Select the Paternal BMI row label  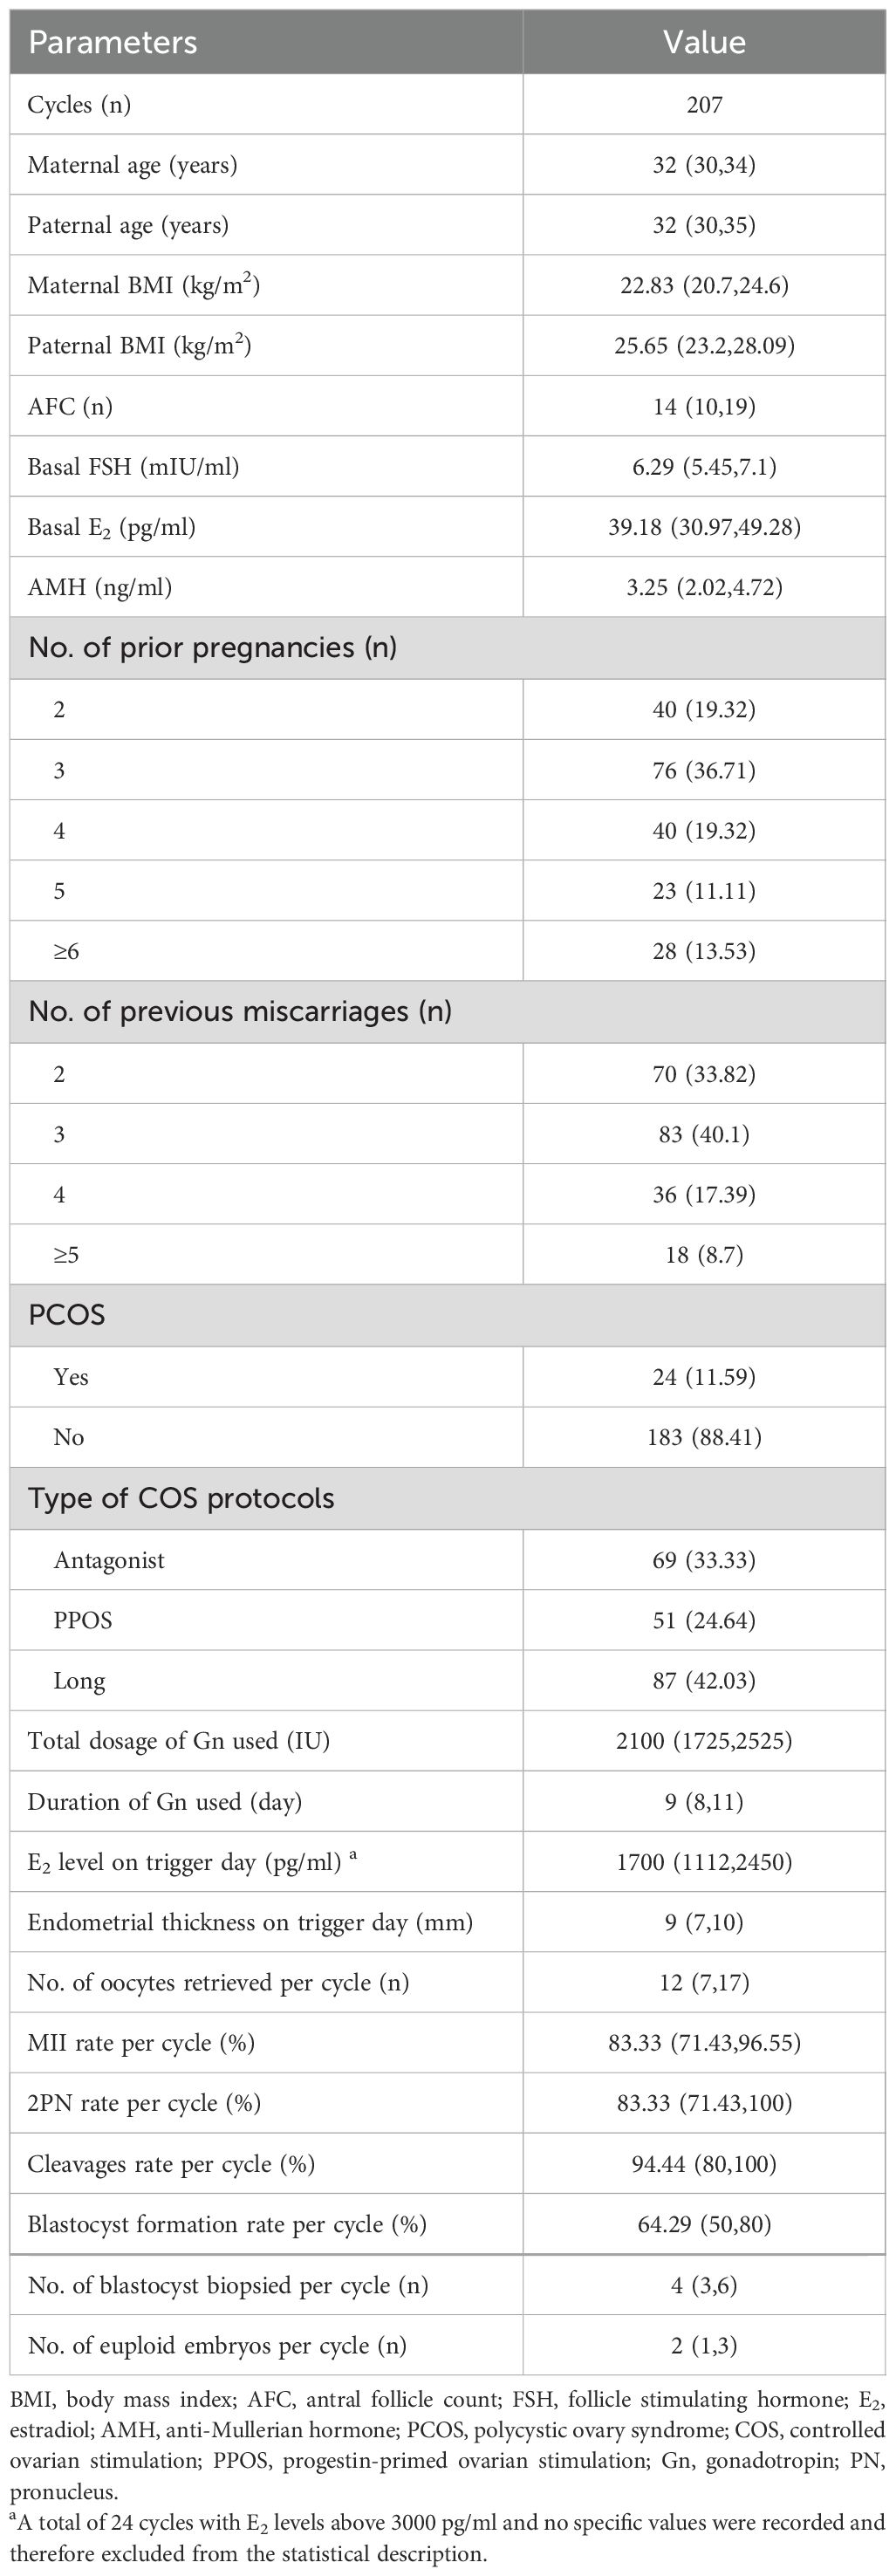coord(139,346)
